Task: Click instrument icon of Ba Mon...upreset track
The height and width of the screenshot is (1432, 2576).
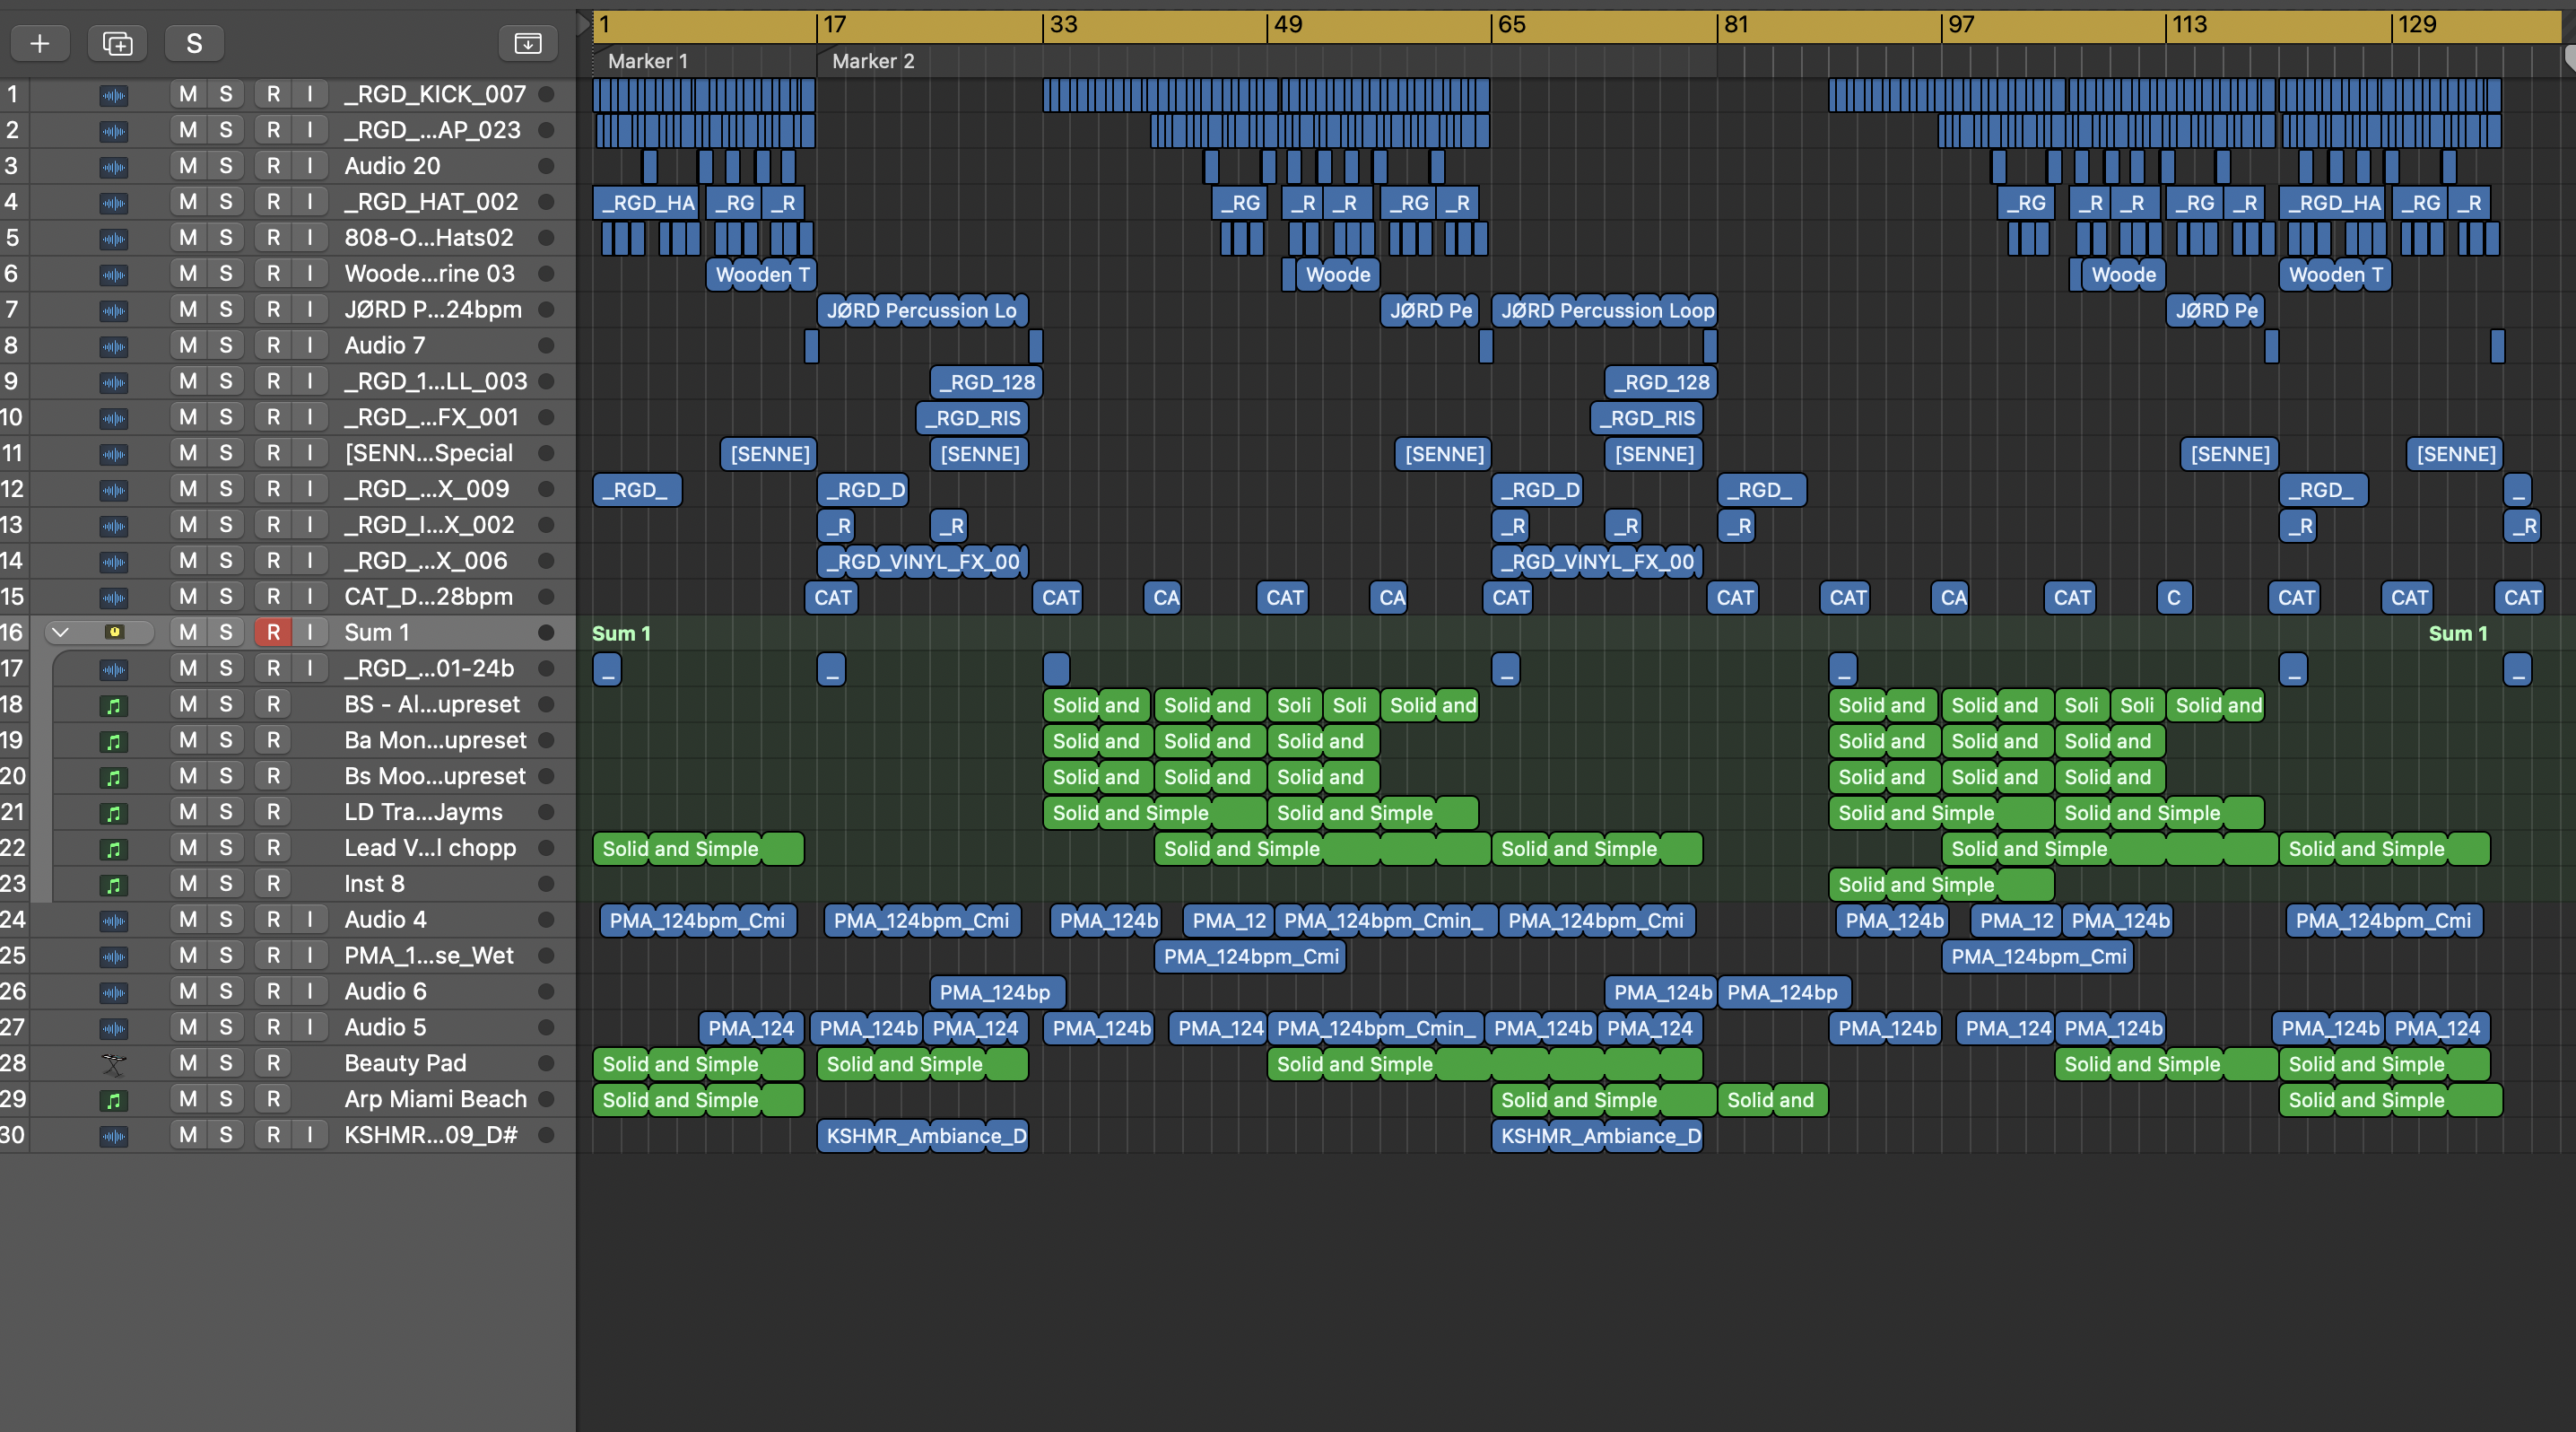Action: [x=114, y=741]
